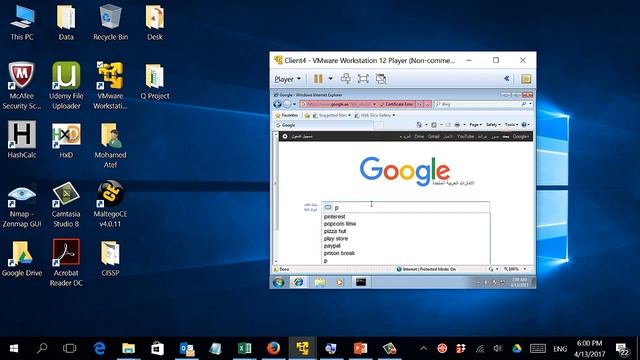This screenshot has width=640, height=360.
Task: Click the Bing search magnifier icon
Action: click(x=524, y=104)
